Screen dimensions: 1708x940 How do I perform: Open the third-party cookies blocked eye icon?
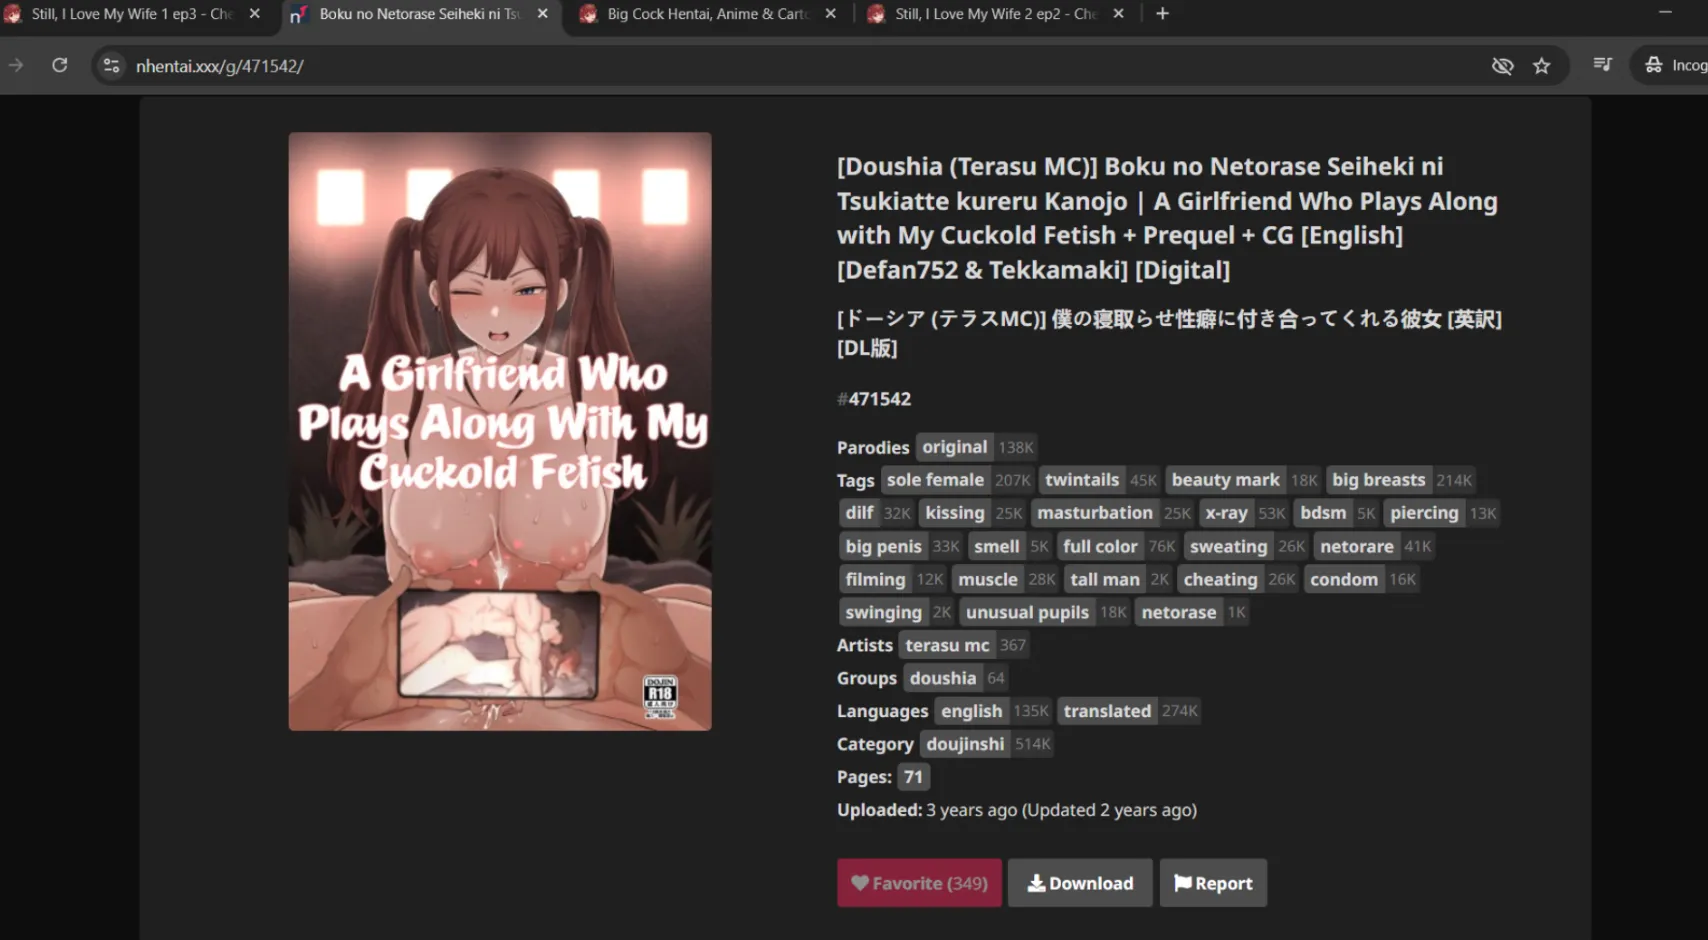[x=1502, y=66]
